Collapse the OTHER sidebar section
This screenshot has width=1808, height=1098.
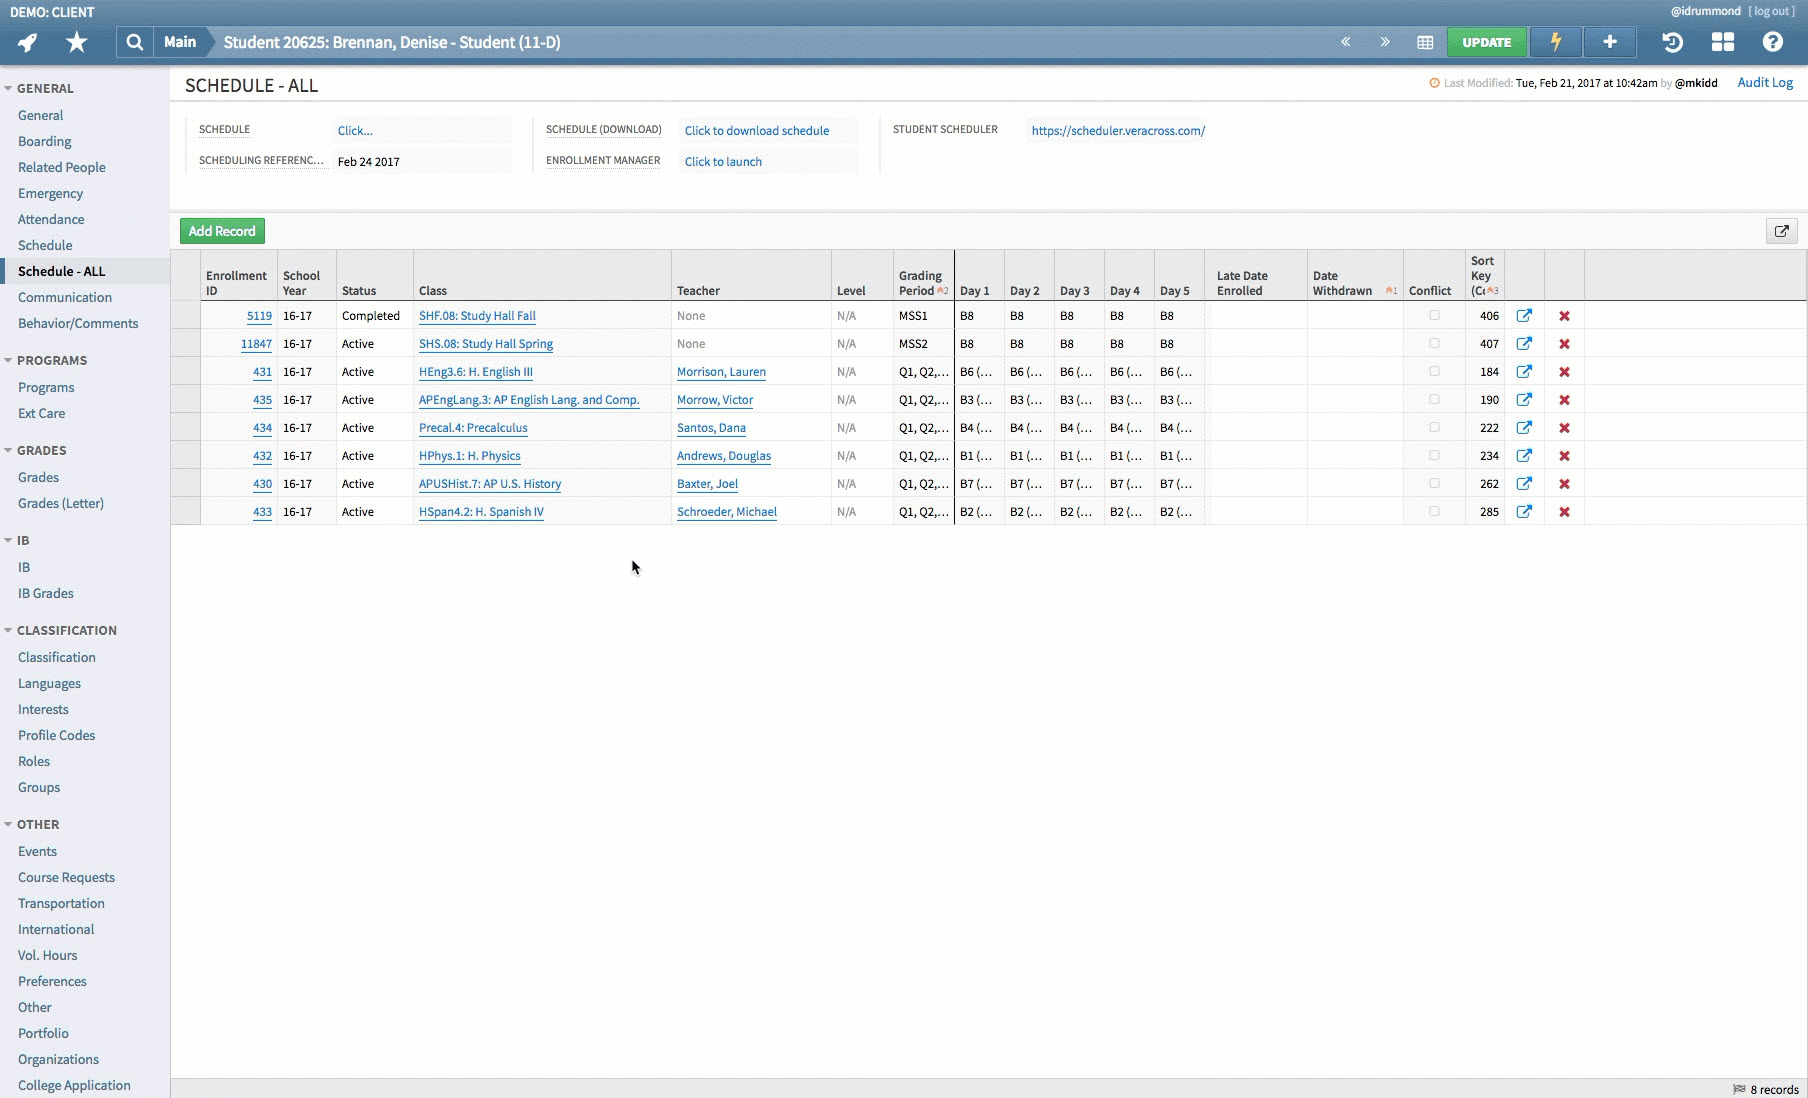9,824
